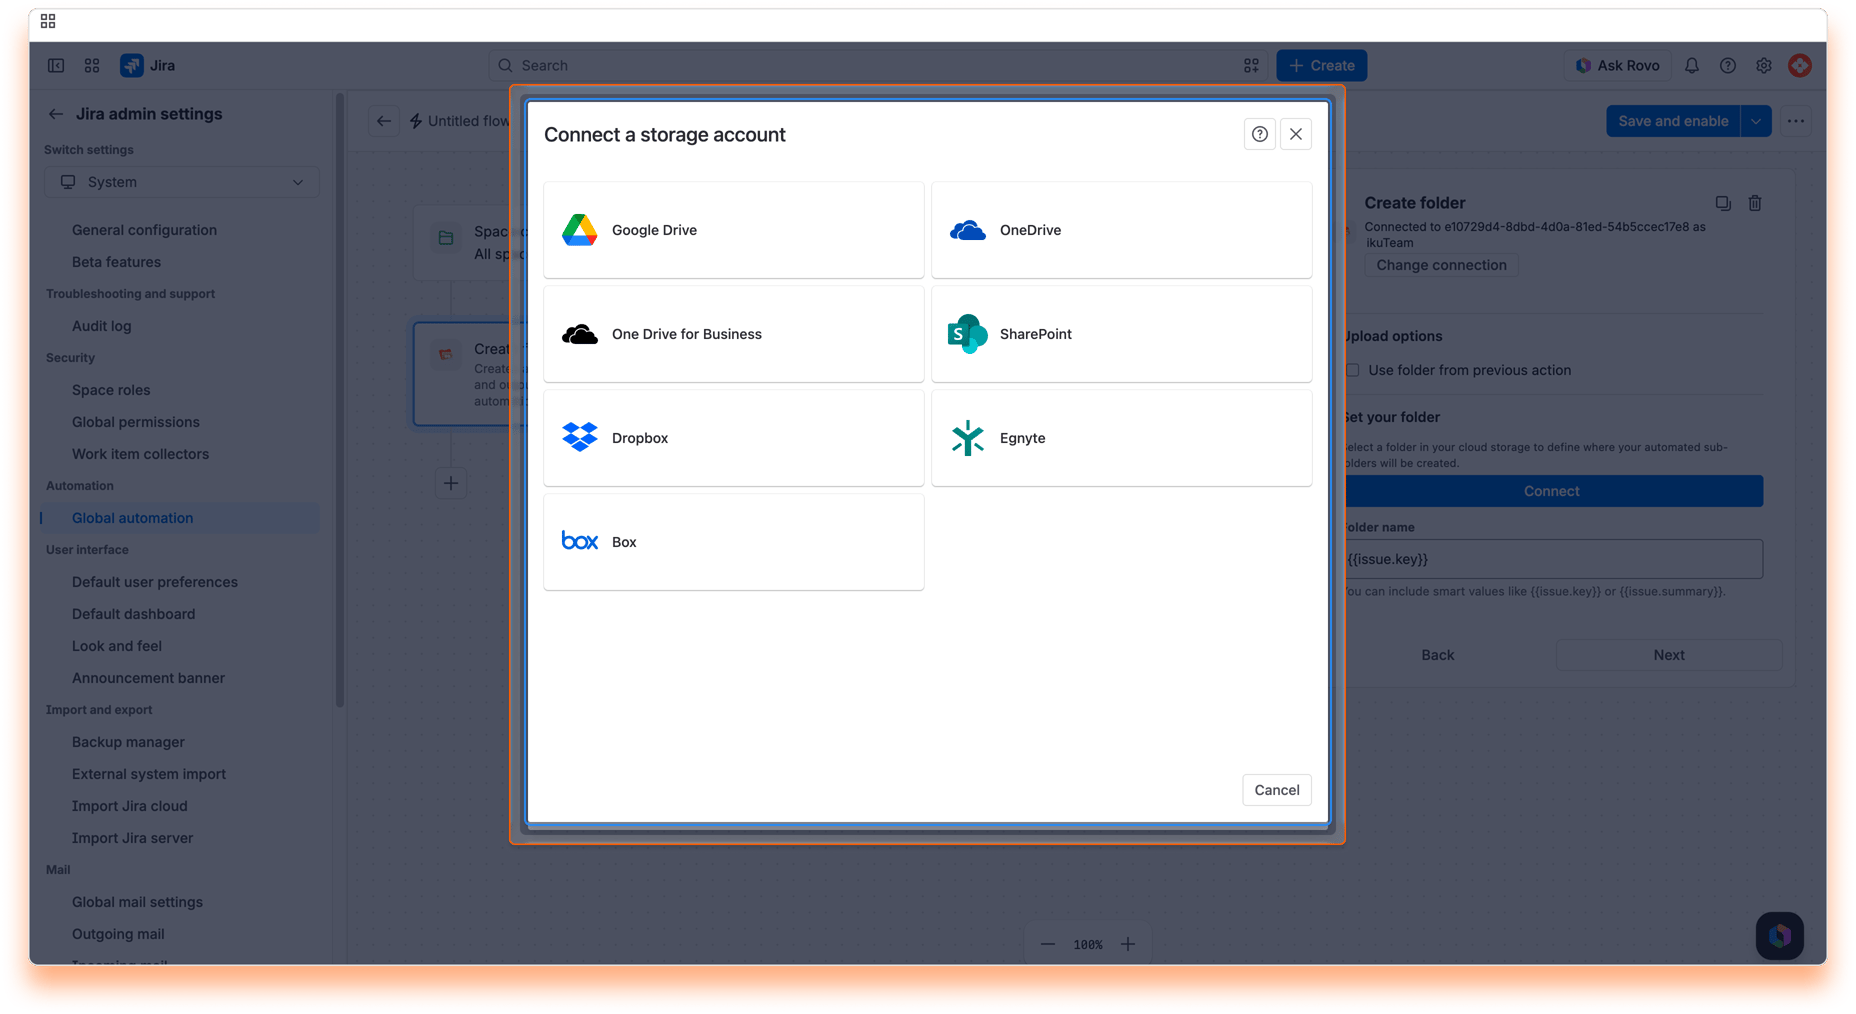Screen dimensions: 1856x1014
Task: Click the Egnyte logo icon
Action: tap(967, 438)
